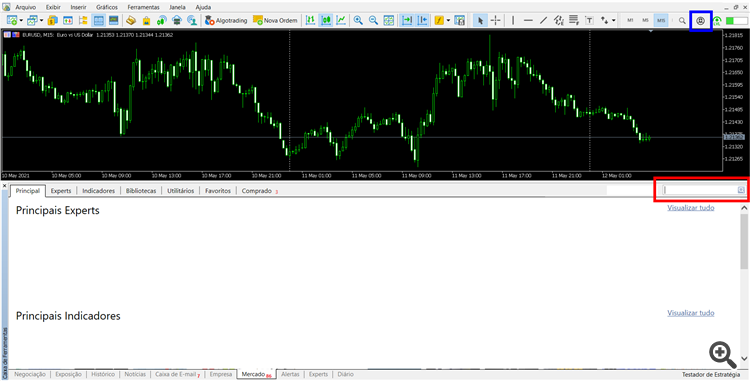The image size is (750, 381).
Task: Click the Market panel scroll-down arrow
Action: pos(744,359)
